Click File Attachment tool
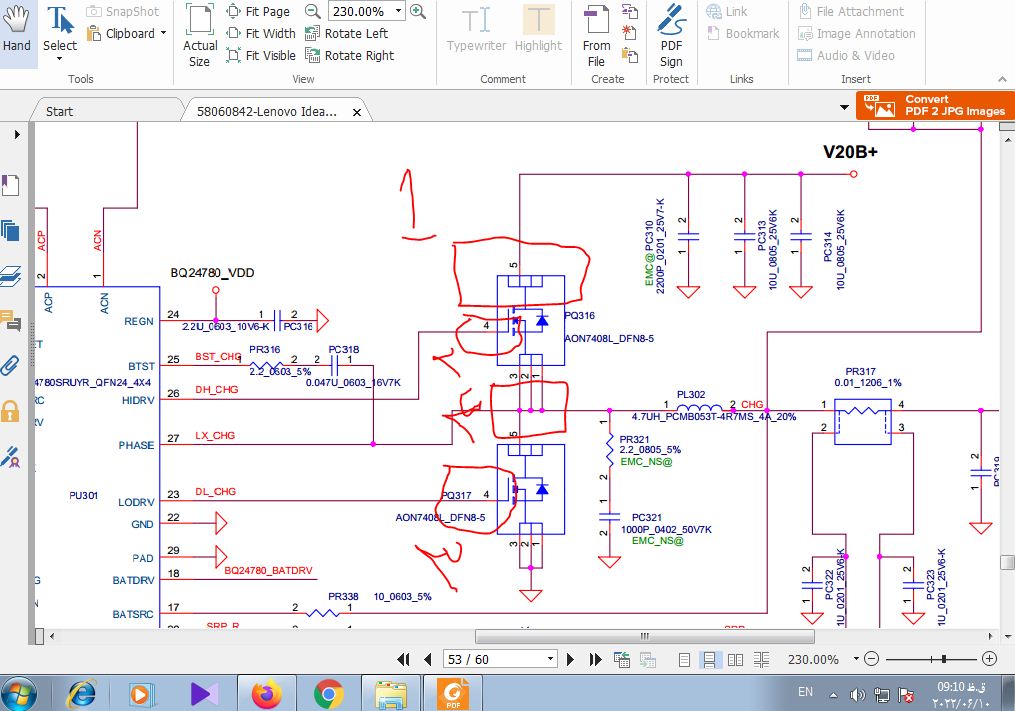This screenshot has height=711, width=1015. coord(851,12)
